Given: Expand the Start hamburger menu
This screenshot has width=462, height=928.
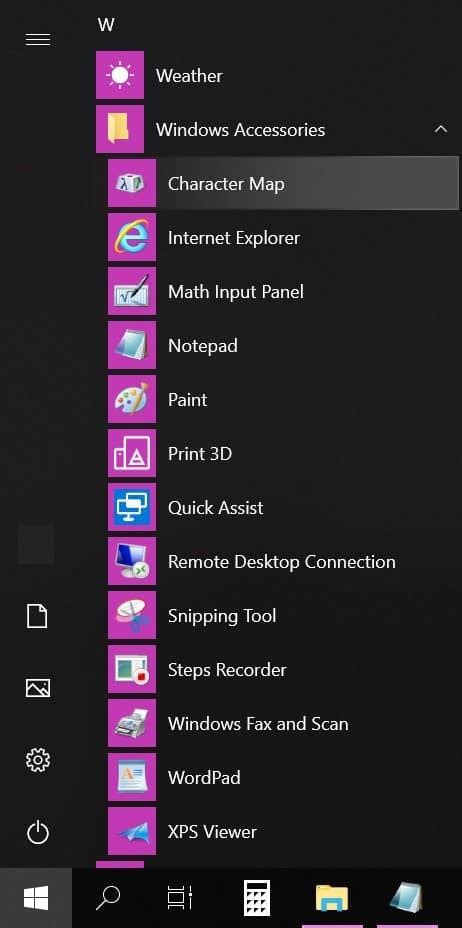Looking at the screenshot, I should pyautogui.click(x=38, y=40).
